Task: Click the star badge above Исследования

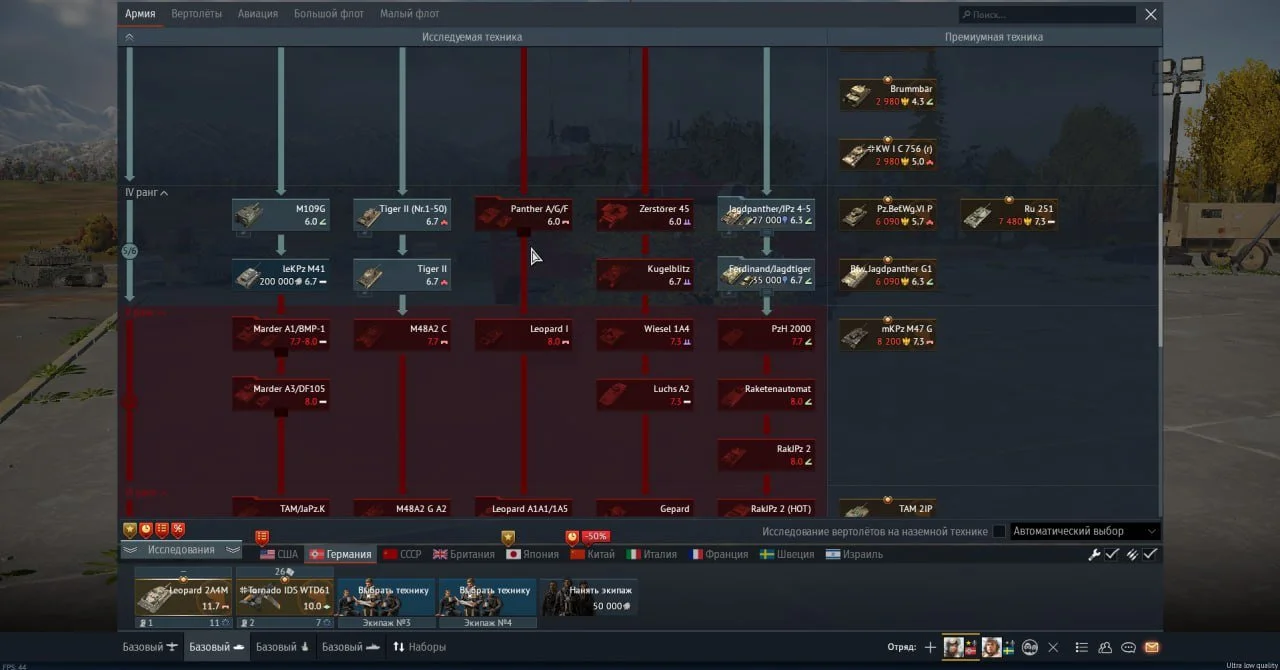Action: [129, 529]
